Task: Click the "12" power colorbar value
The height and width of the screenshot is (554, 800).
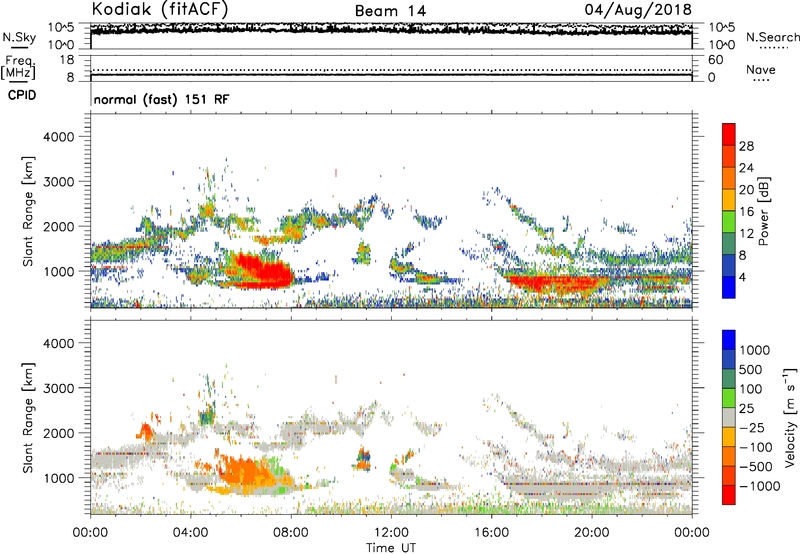Action: coord(746,234)
